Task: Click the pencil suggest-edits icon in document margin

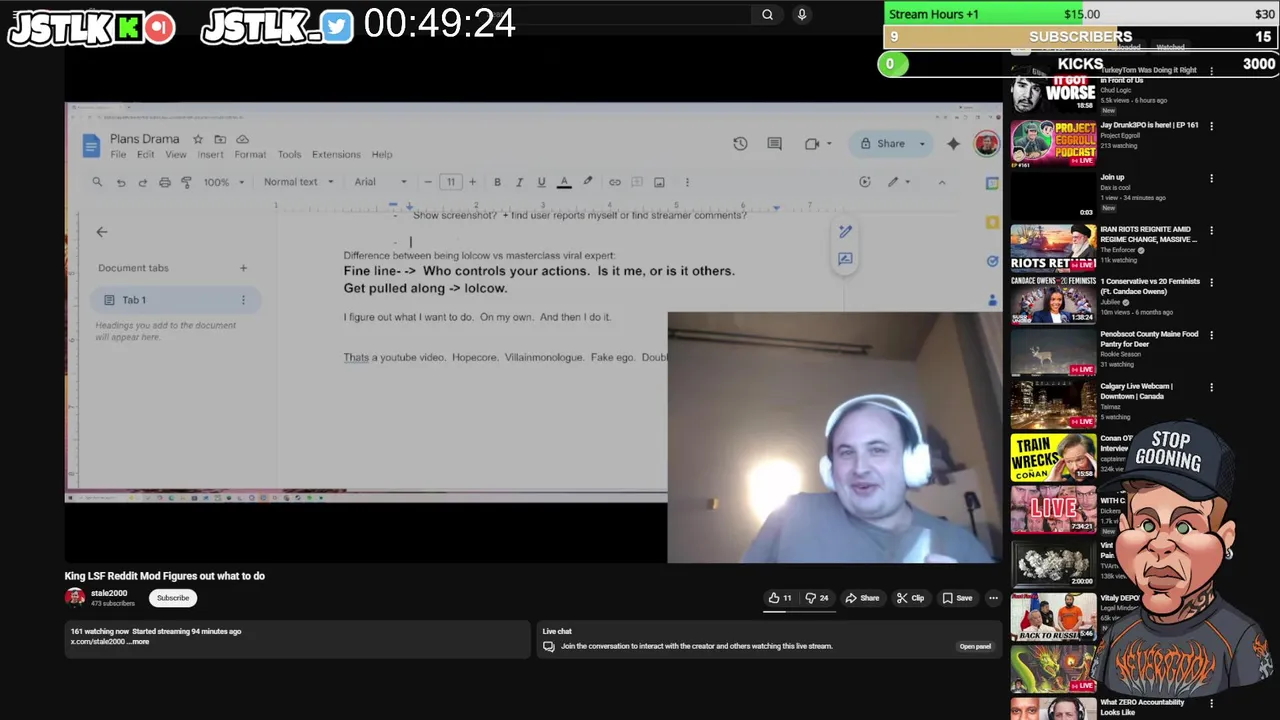Action: click(x=845, y=232)
